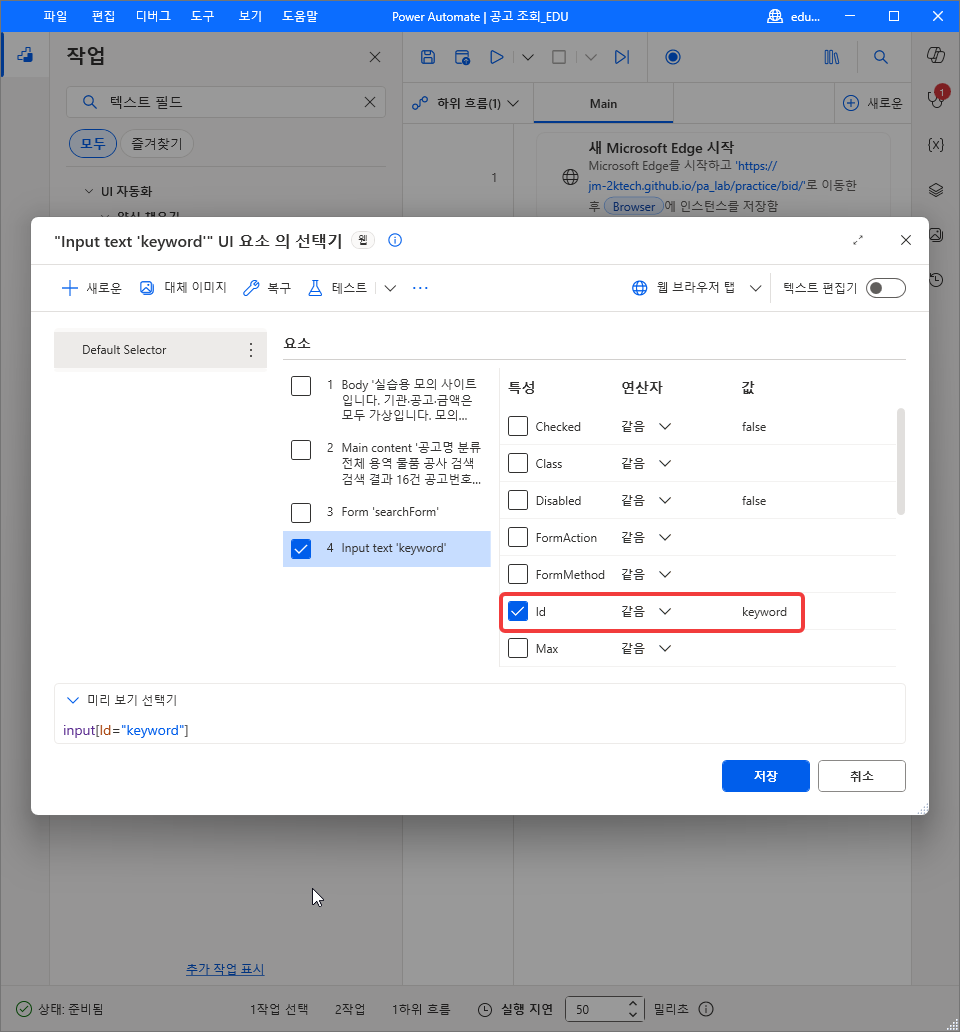This screenshot has width=960, height=1032.
Task: Open Default Selector three-dot menu
Action: (251, 349)
